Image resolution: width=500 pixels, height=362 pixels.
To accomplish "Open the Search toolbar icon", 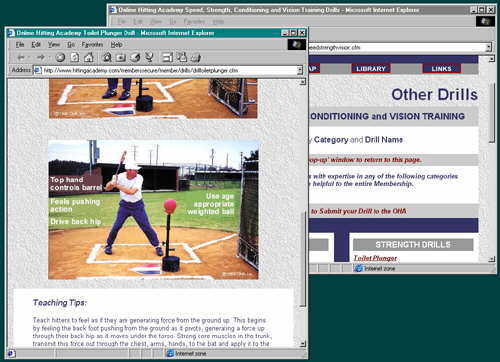I will pyautogui.click(x=107, y=57).
